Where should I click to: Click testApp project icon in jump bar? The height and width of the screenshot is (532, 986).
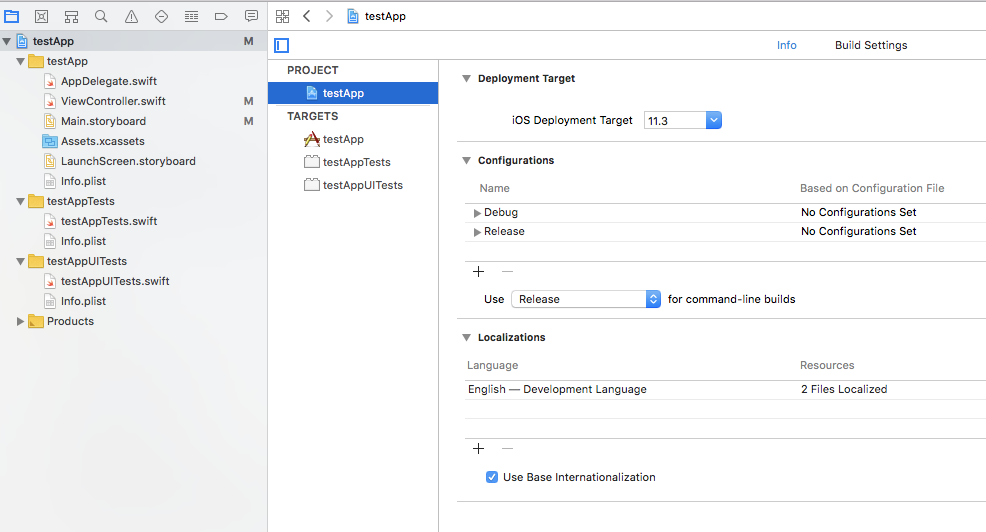[353, 16]
